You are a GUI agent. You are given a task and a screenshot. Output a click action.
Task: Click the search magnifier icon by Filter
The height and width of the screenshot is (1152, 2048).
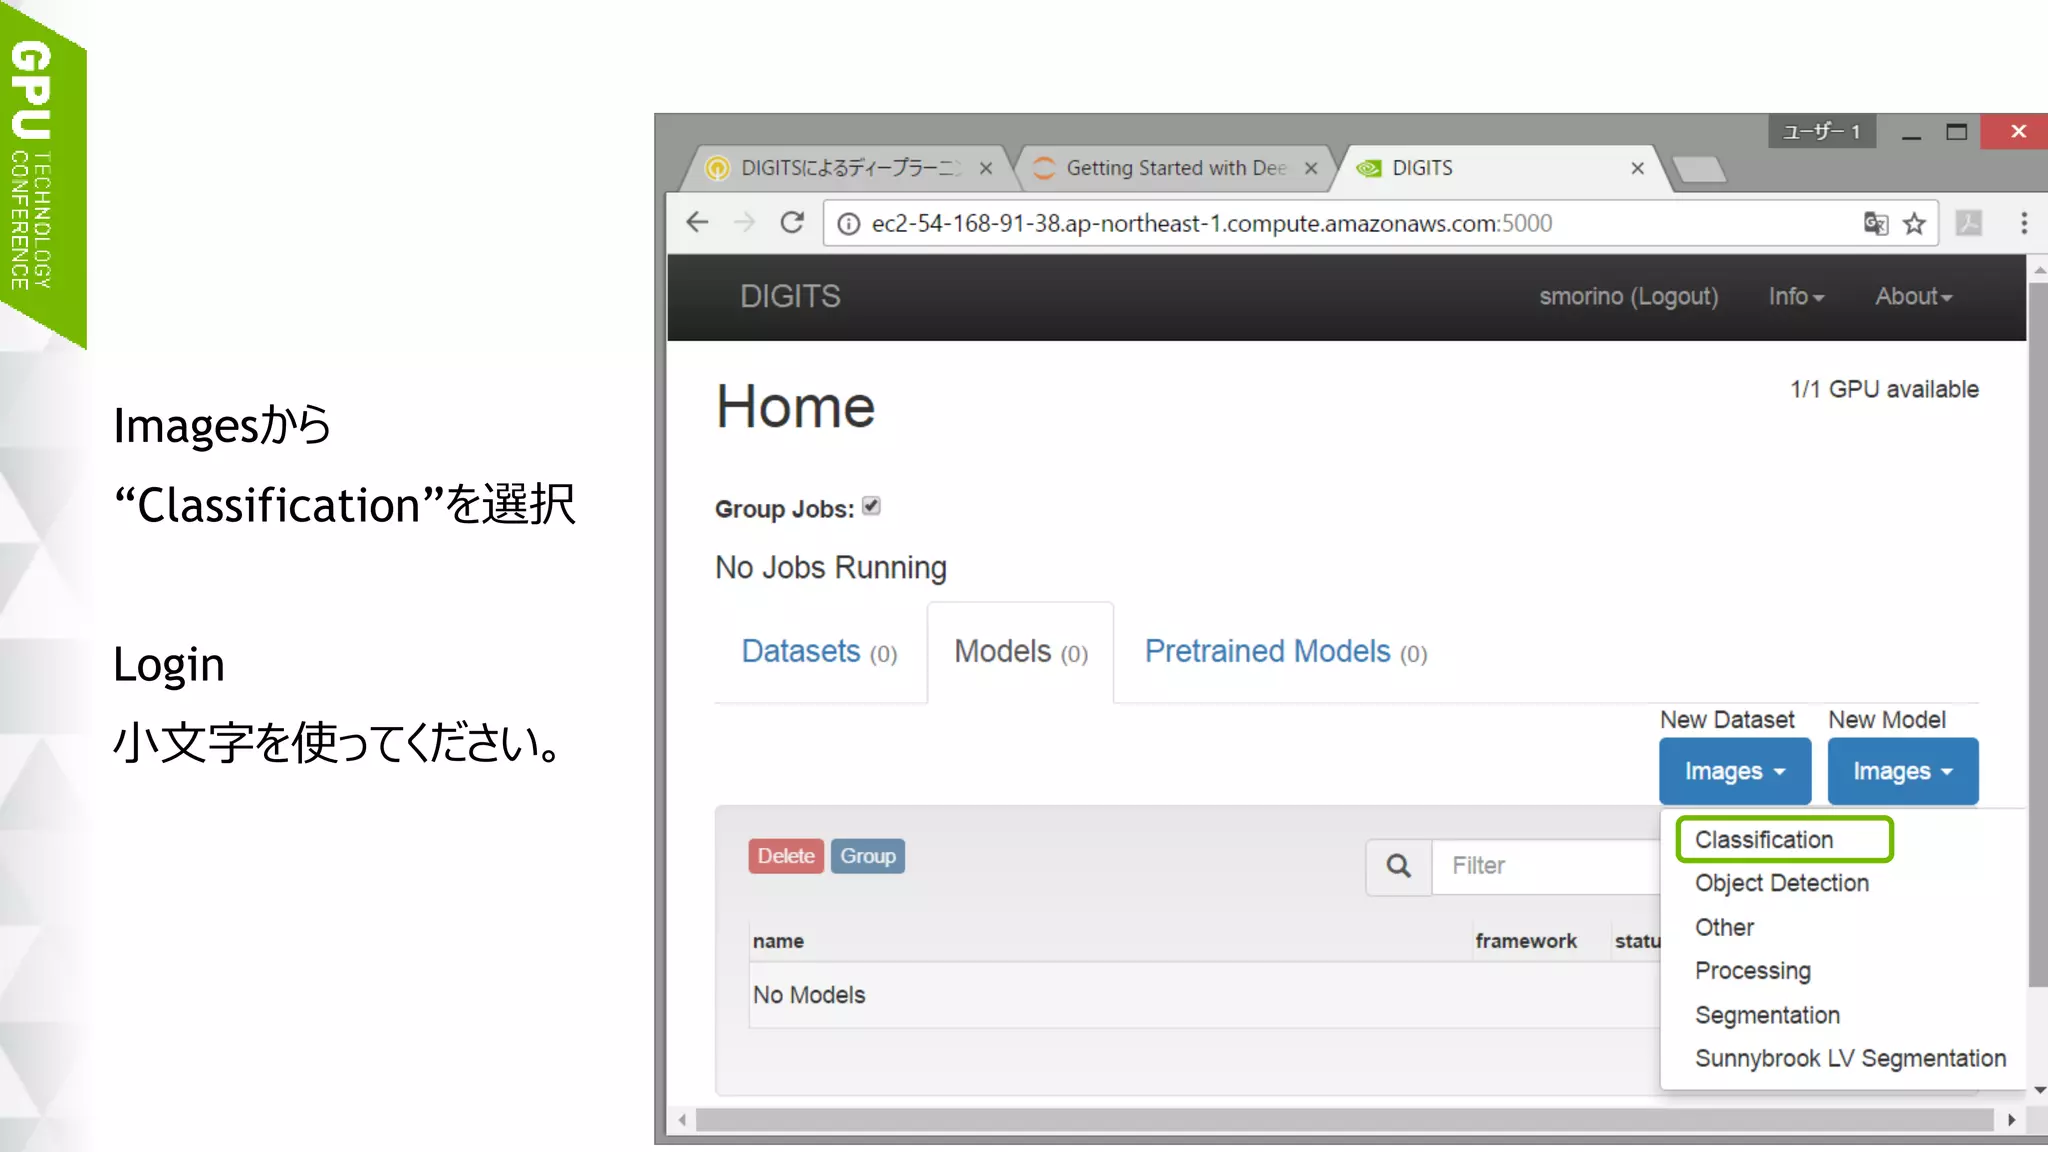[1399, 866]
